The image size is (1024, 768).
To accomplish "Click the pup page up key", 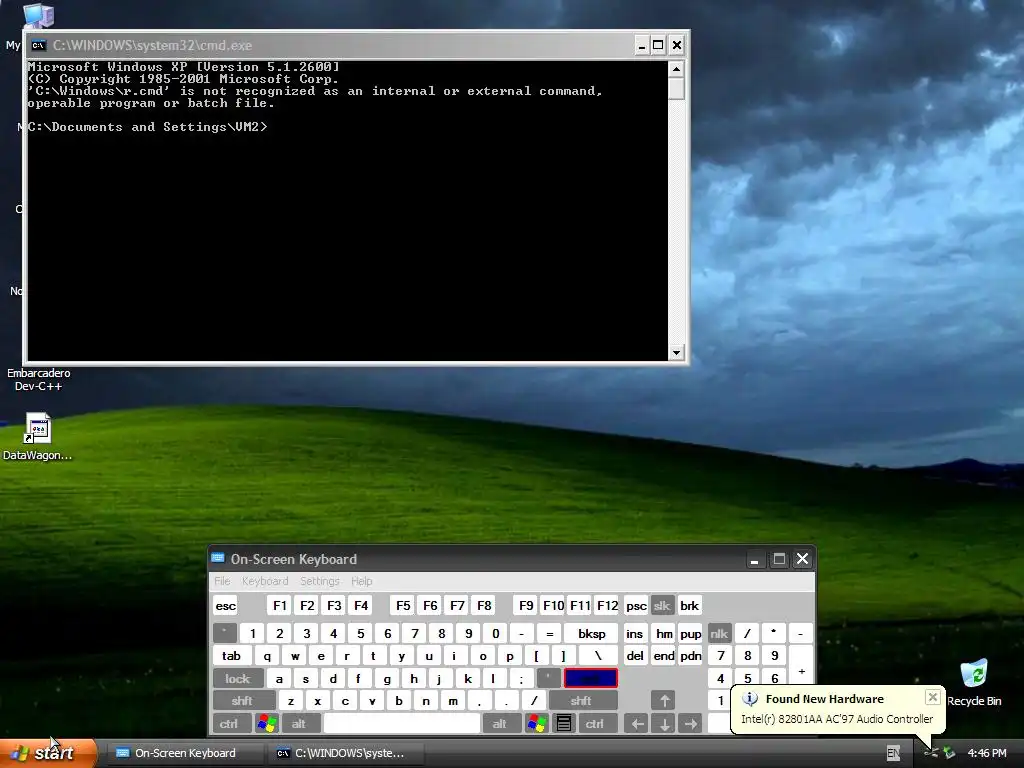I will [x=690, y=633].
